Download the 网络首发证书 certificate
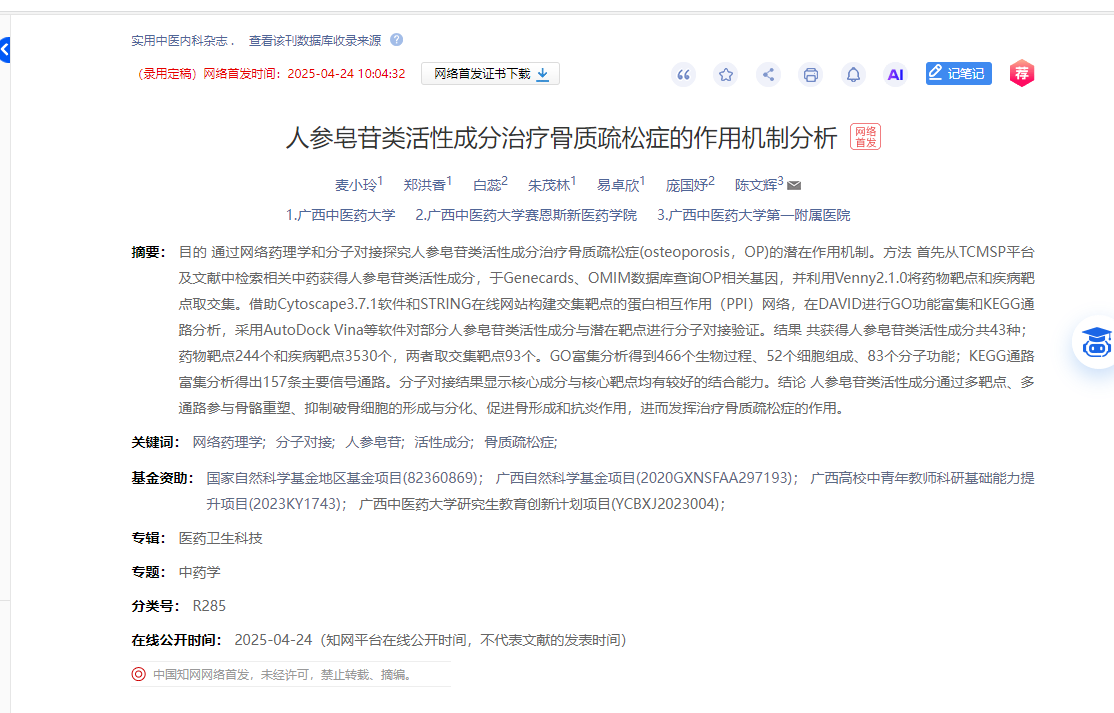 click(x=483, y=73)
